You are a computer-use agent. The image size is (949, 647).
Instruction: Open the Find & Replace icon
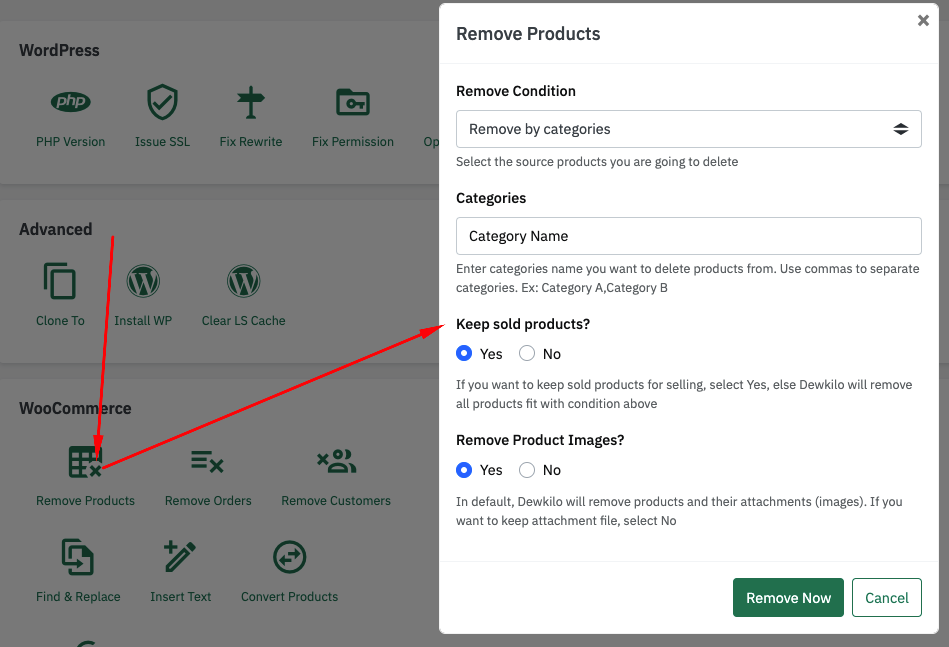pos(77,557)
